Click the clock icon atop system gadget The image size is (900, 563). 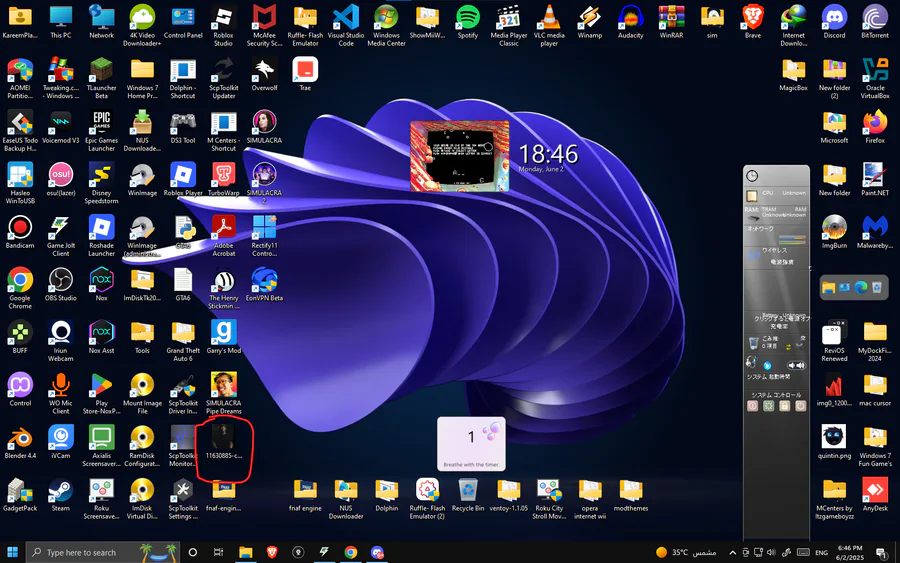pos(752,176)
